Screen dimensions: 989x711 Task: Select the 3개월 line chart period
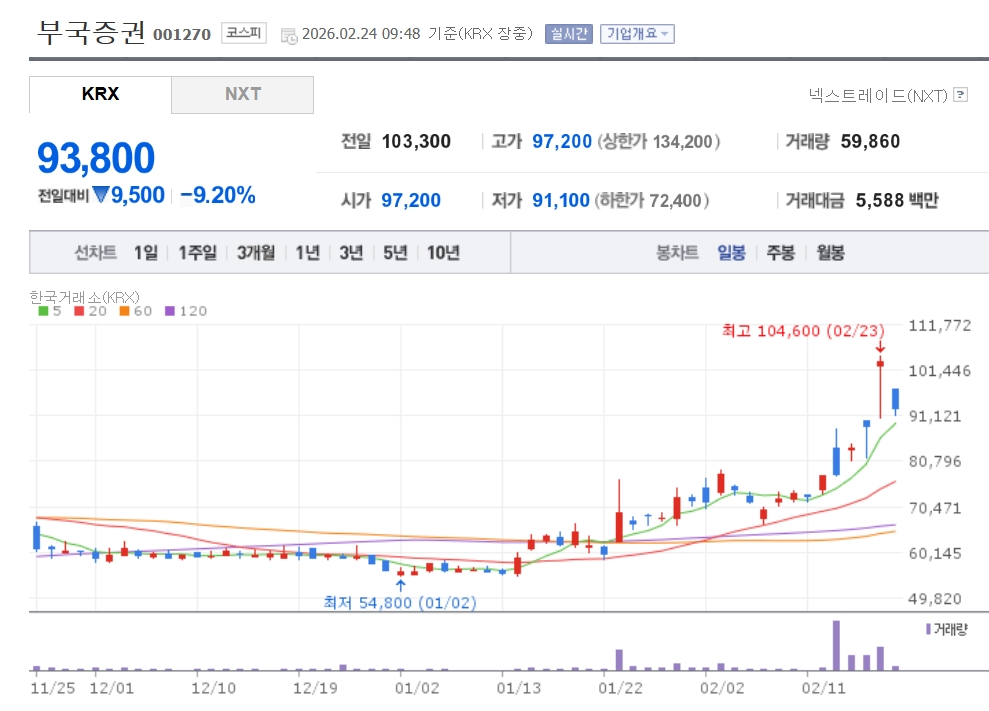click(257, 253)
